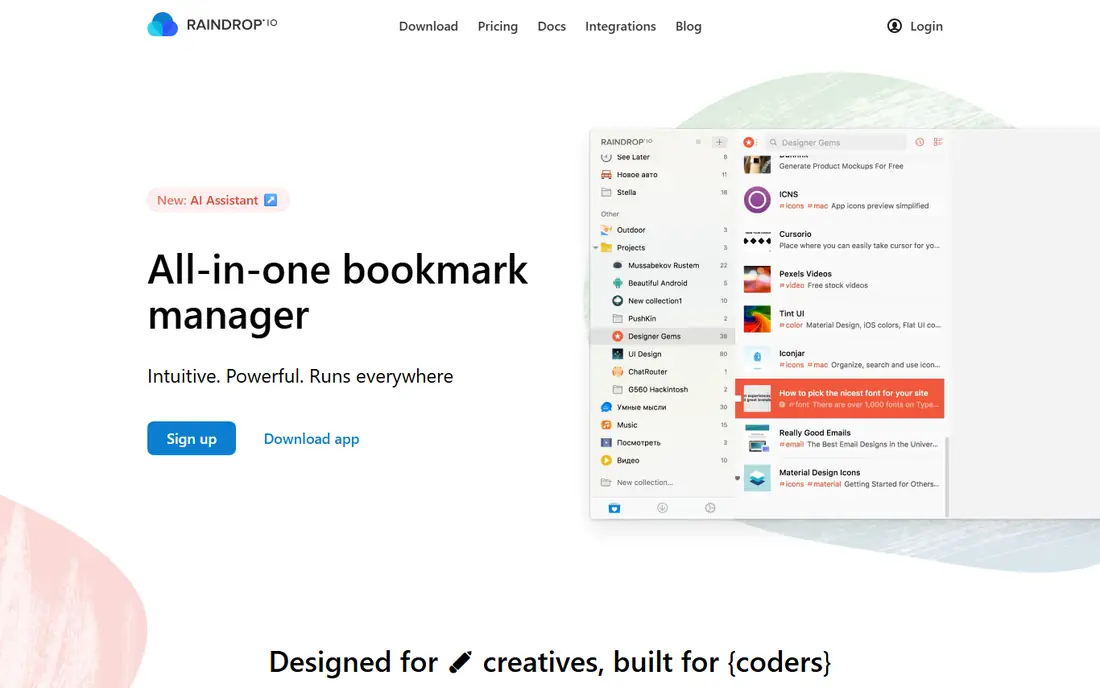Click the ChatRouter orange icon

pyautogui.click(x=617, y=372)
